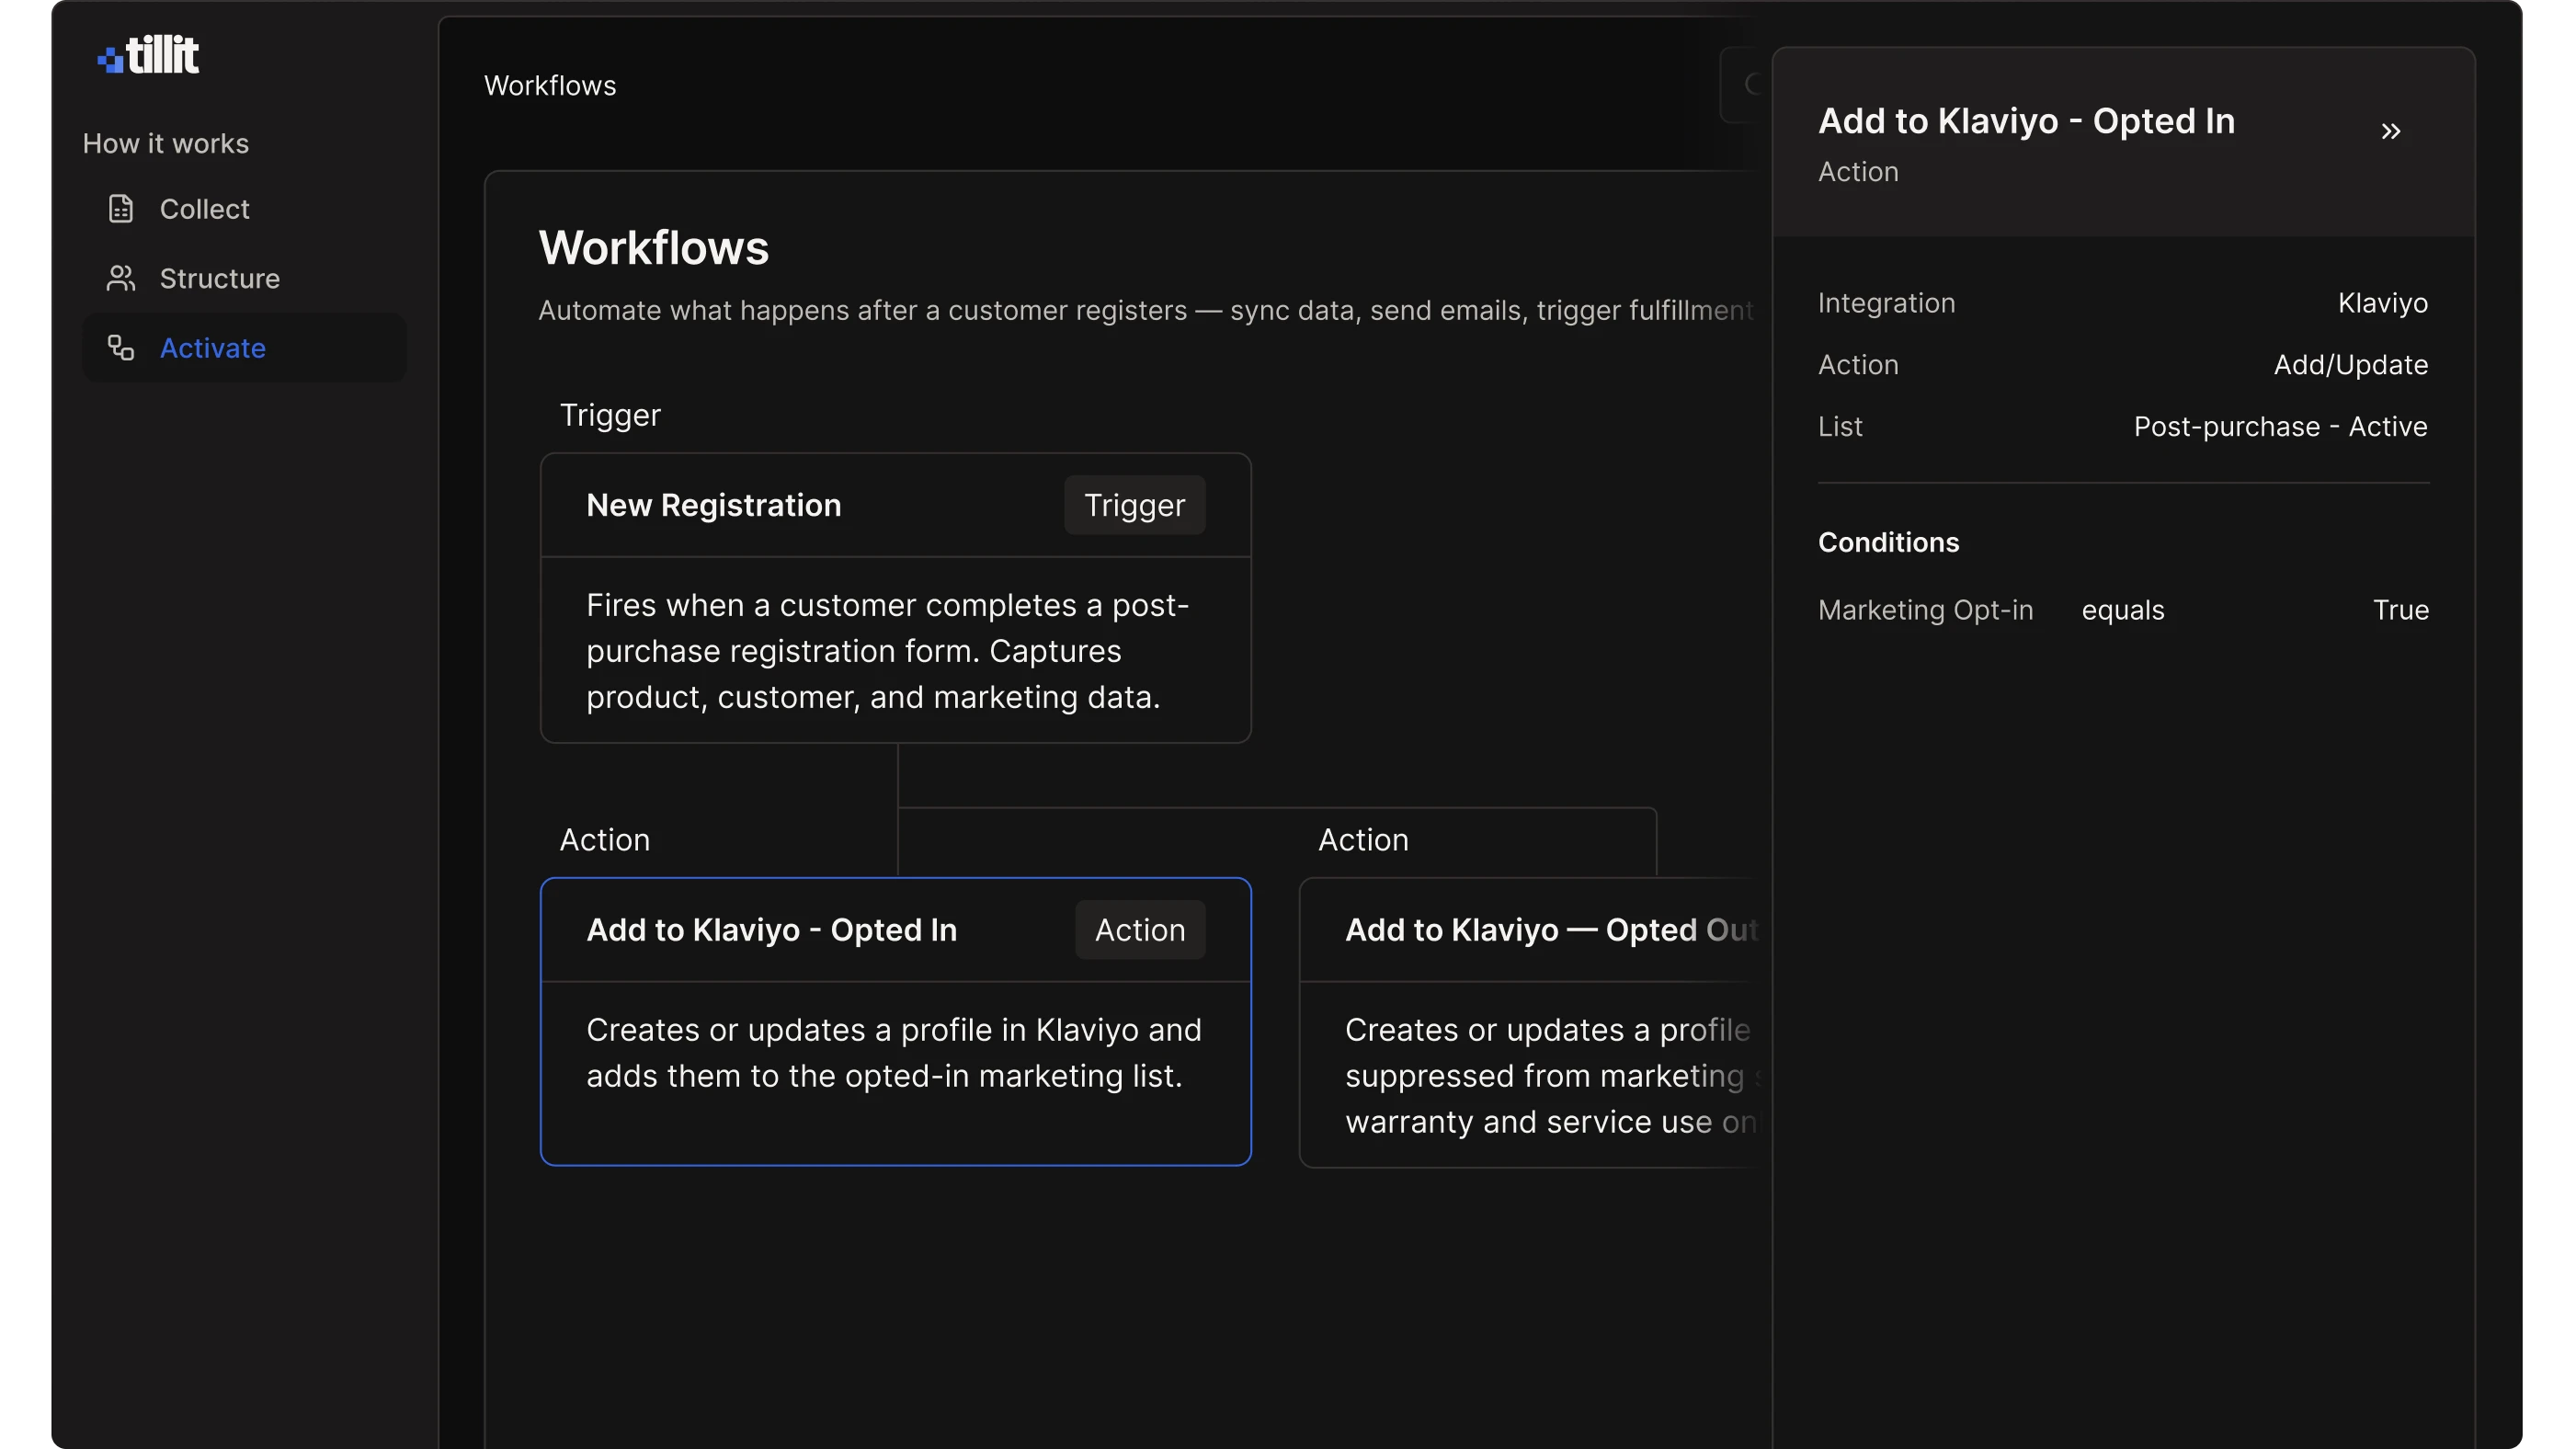Click the Activate workflow icon
Screen dimensions: 2576x1449
121,347
